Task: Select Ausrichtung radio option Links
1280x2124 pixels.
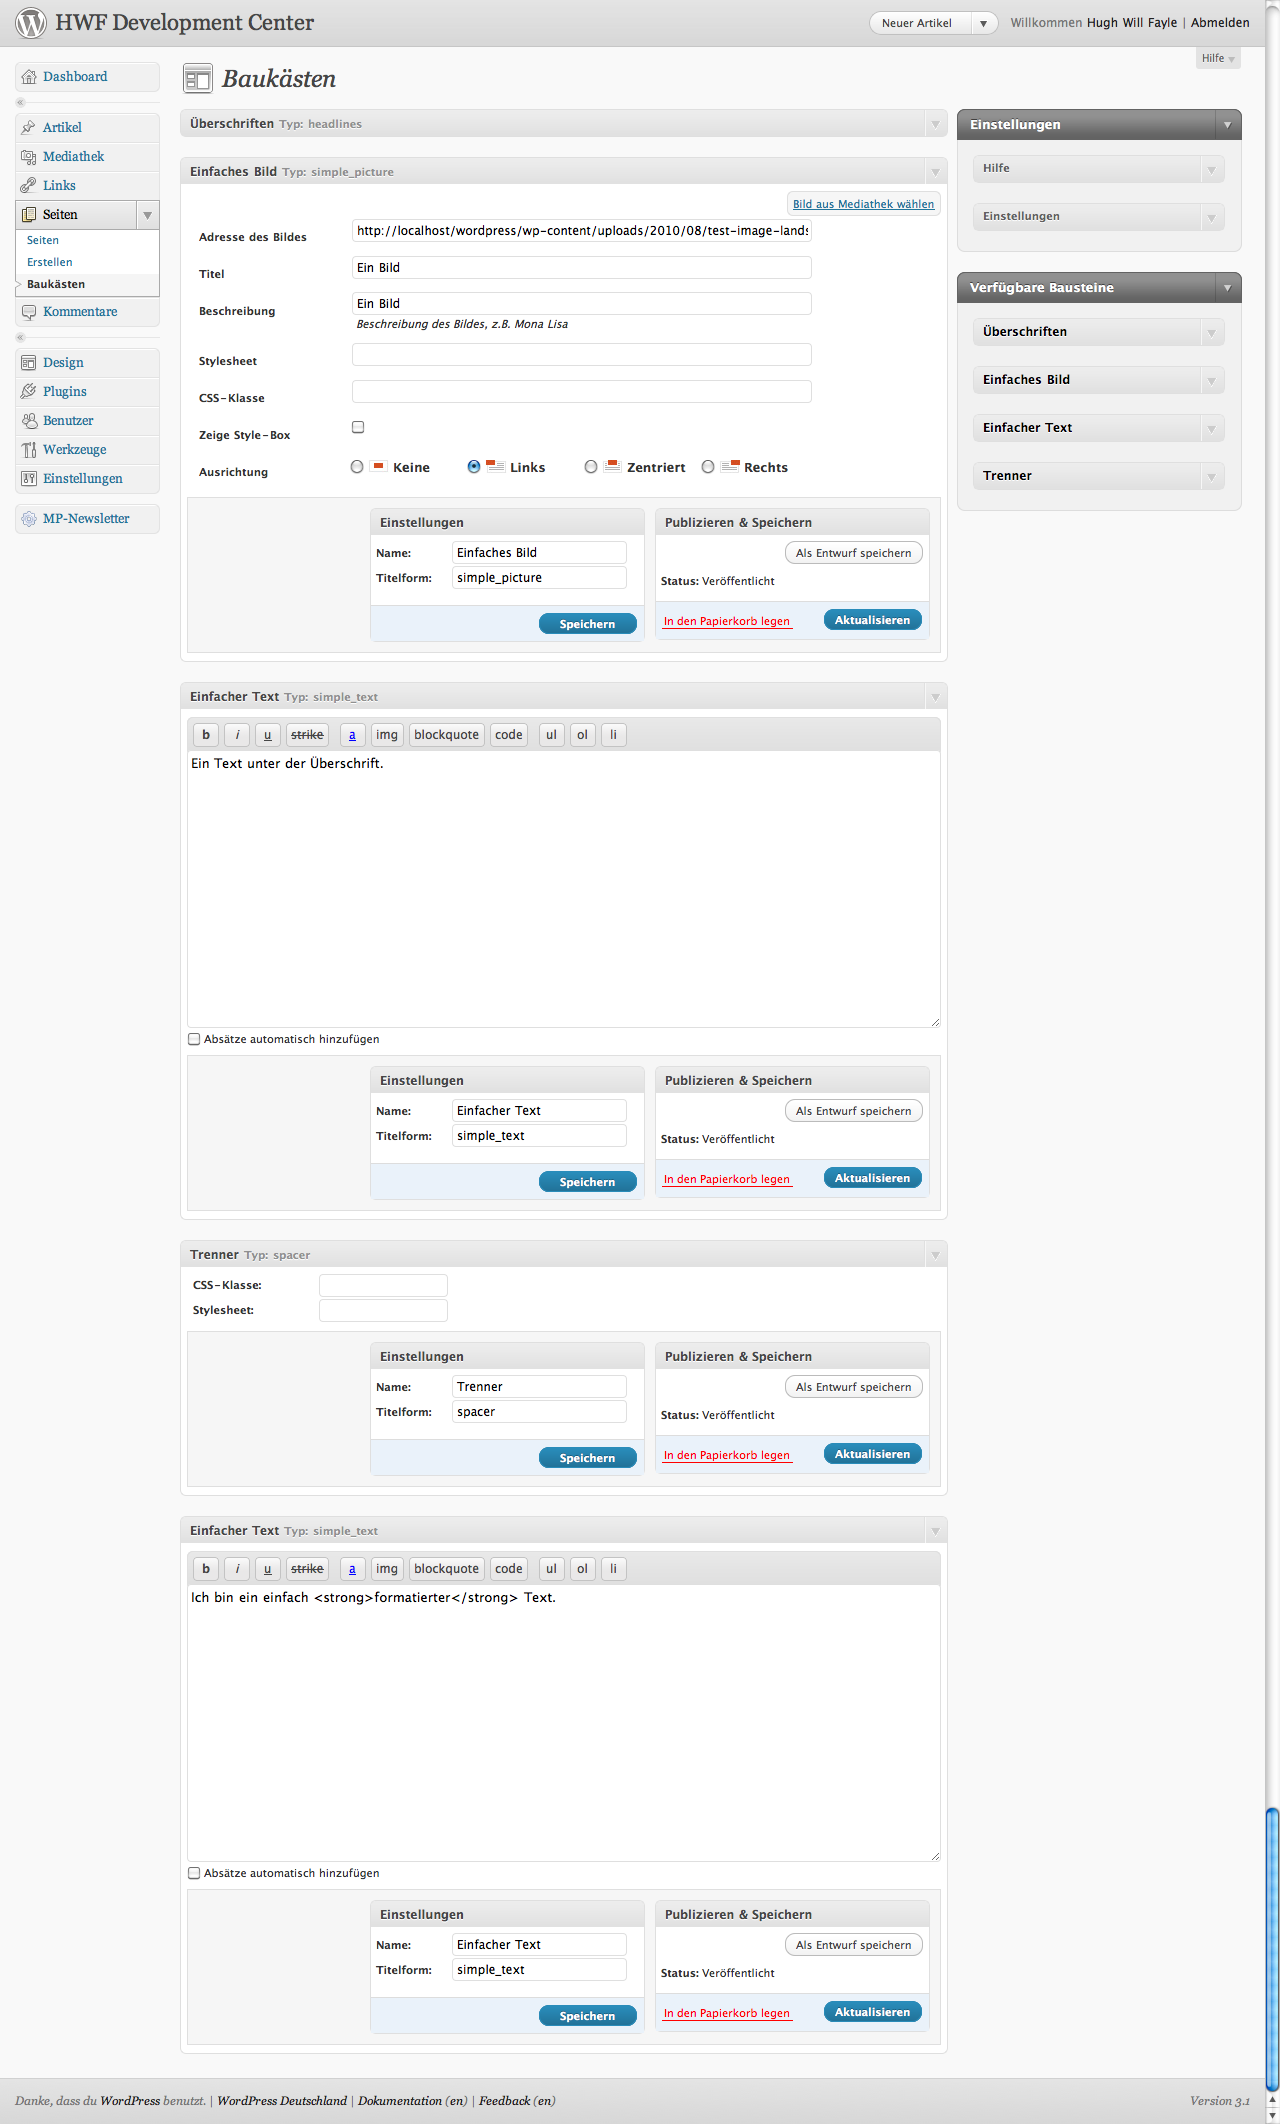Action: [x=474, y=467]
